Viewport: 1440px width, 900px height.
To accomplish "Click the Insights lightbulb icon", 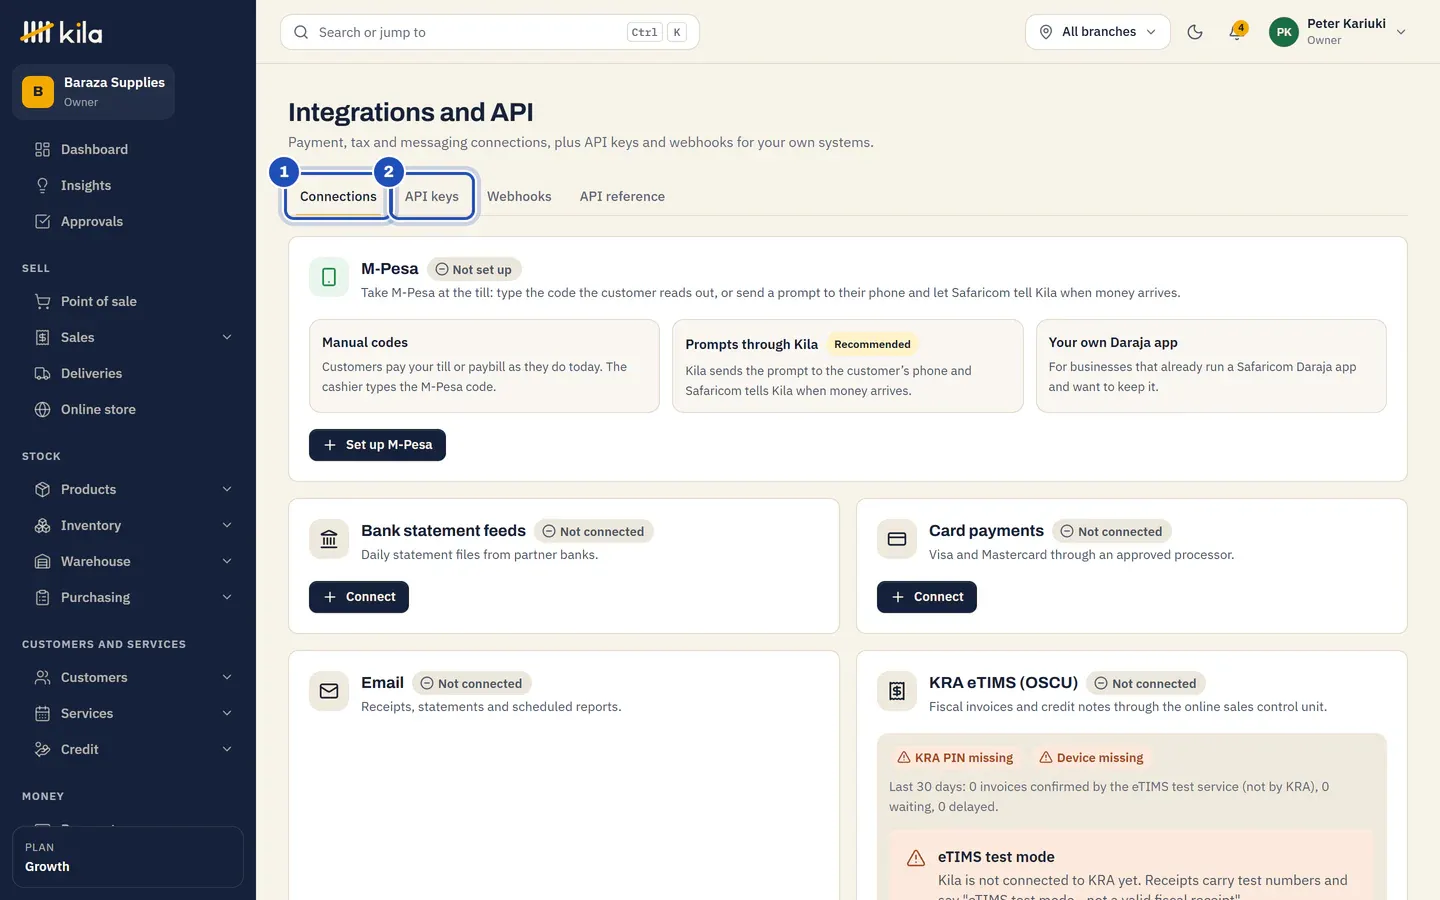I will coord(42,185).
